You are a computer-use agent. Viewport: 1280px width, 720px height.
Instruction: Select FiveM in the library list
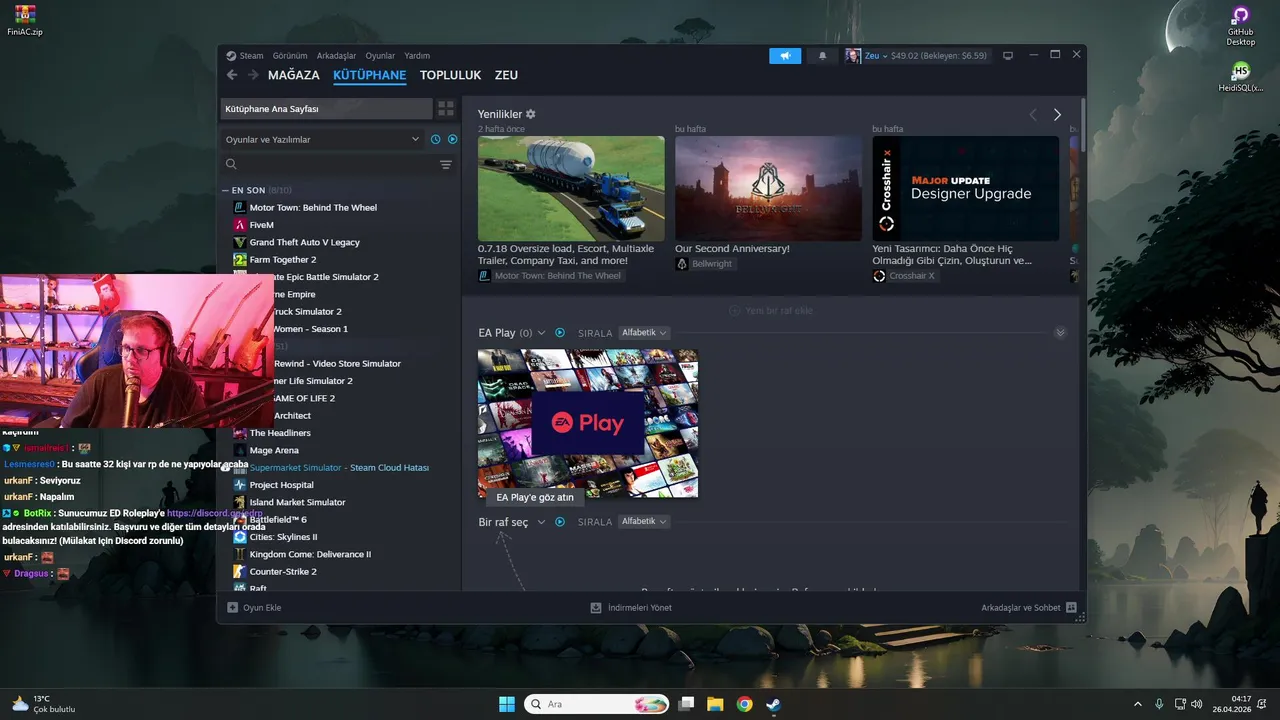(261, 225)
